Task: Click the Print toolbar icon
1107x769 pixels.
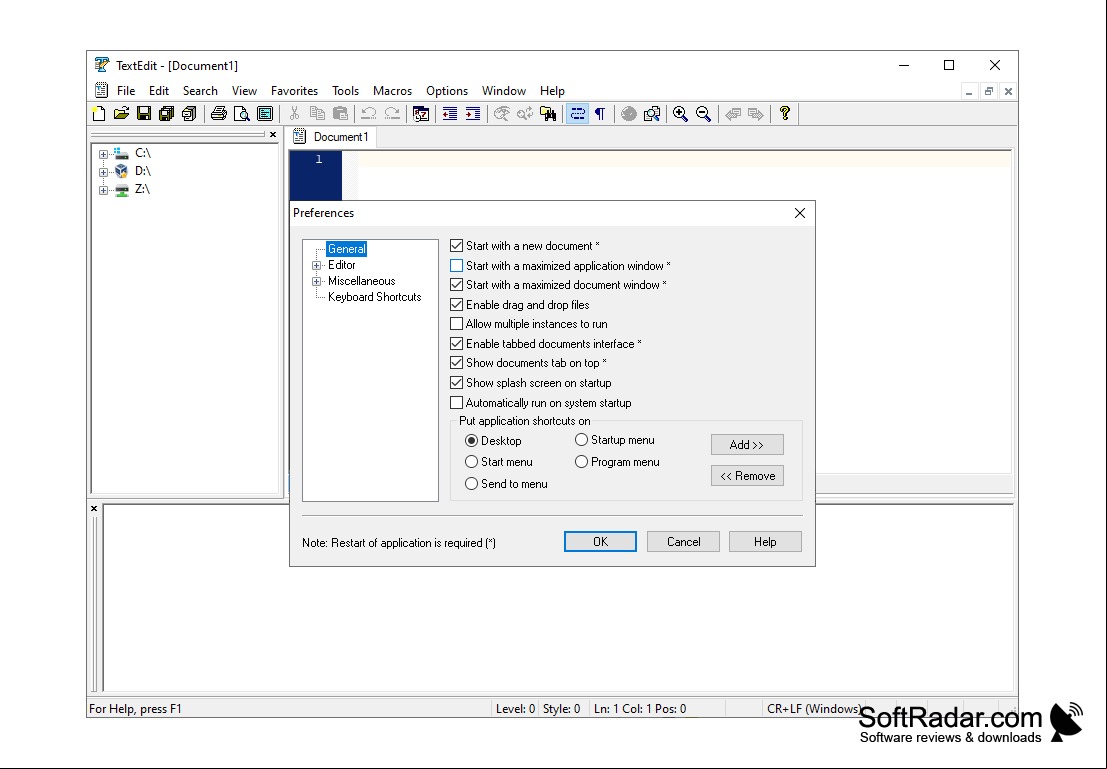Action: [219, 114]
